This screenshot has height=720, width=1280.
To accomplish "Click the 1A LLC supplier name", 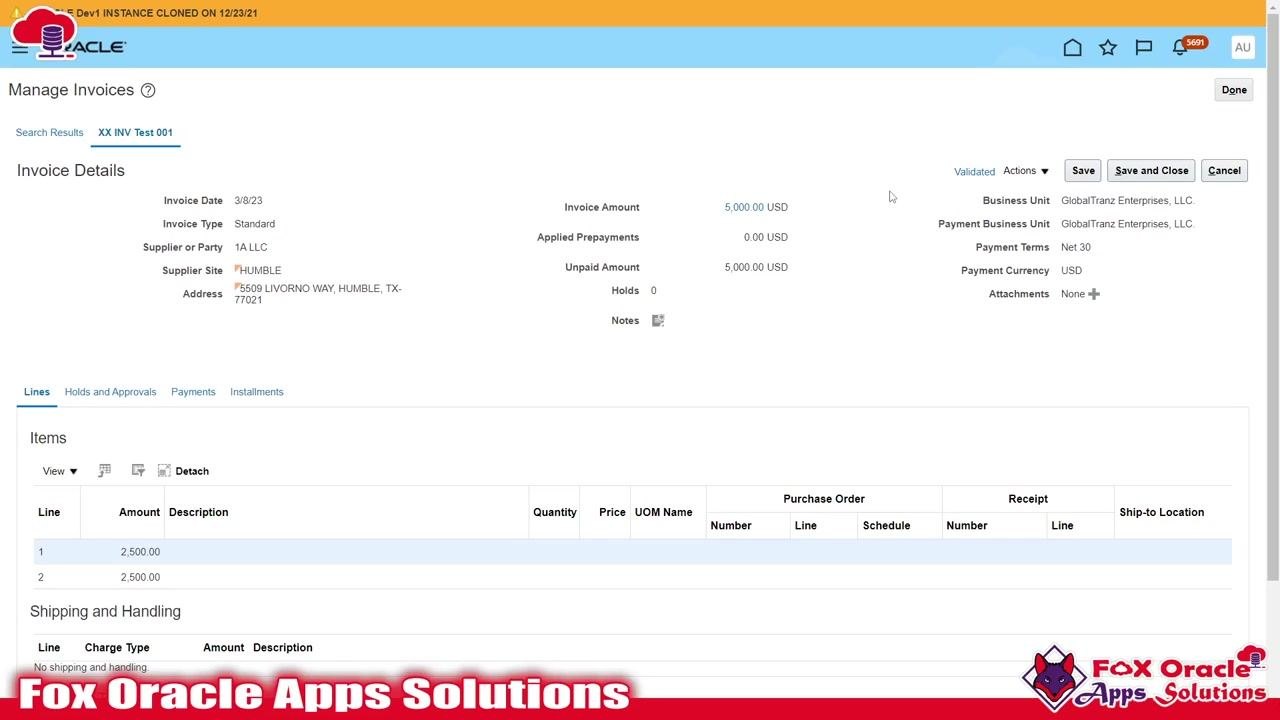I will click(x=251, y=247).
